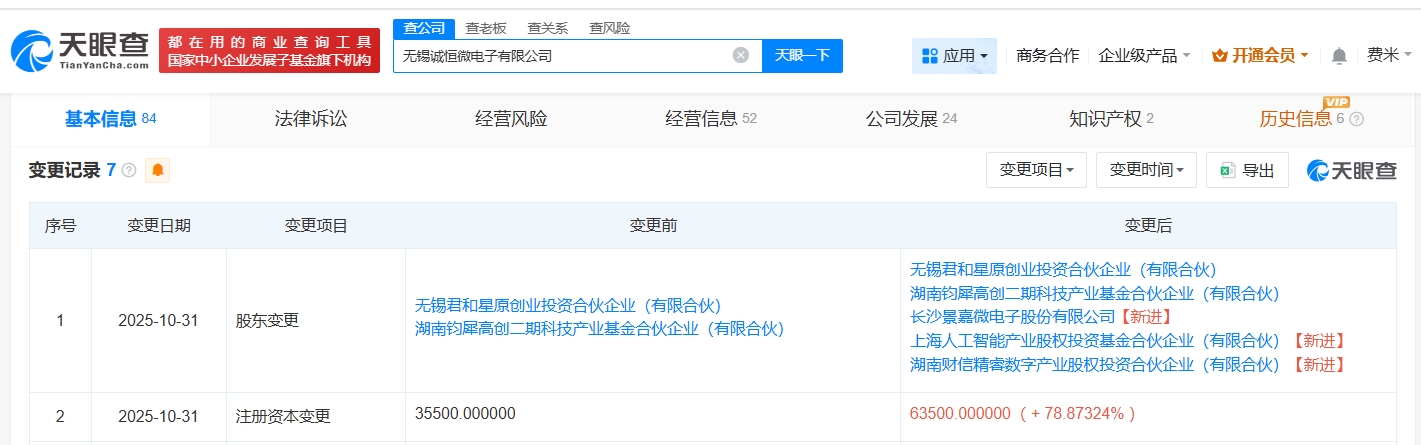Click the TianYanCha logo at top left
Image resolution: width=1421 pixels, height=445 pixels.
[x=80, y=51]
